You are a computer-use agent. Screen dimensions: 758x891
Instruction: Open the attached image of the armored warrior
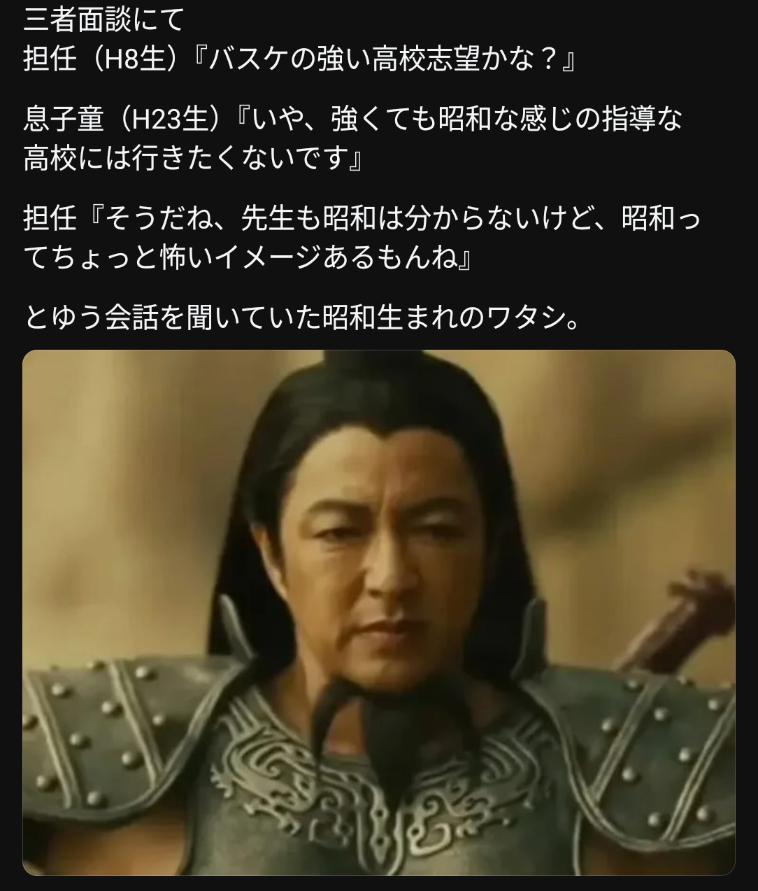(379, 613)
